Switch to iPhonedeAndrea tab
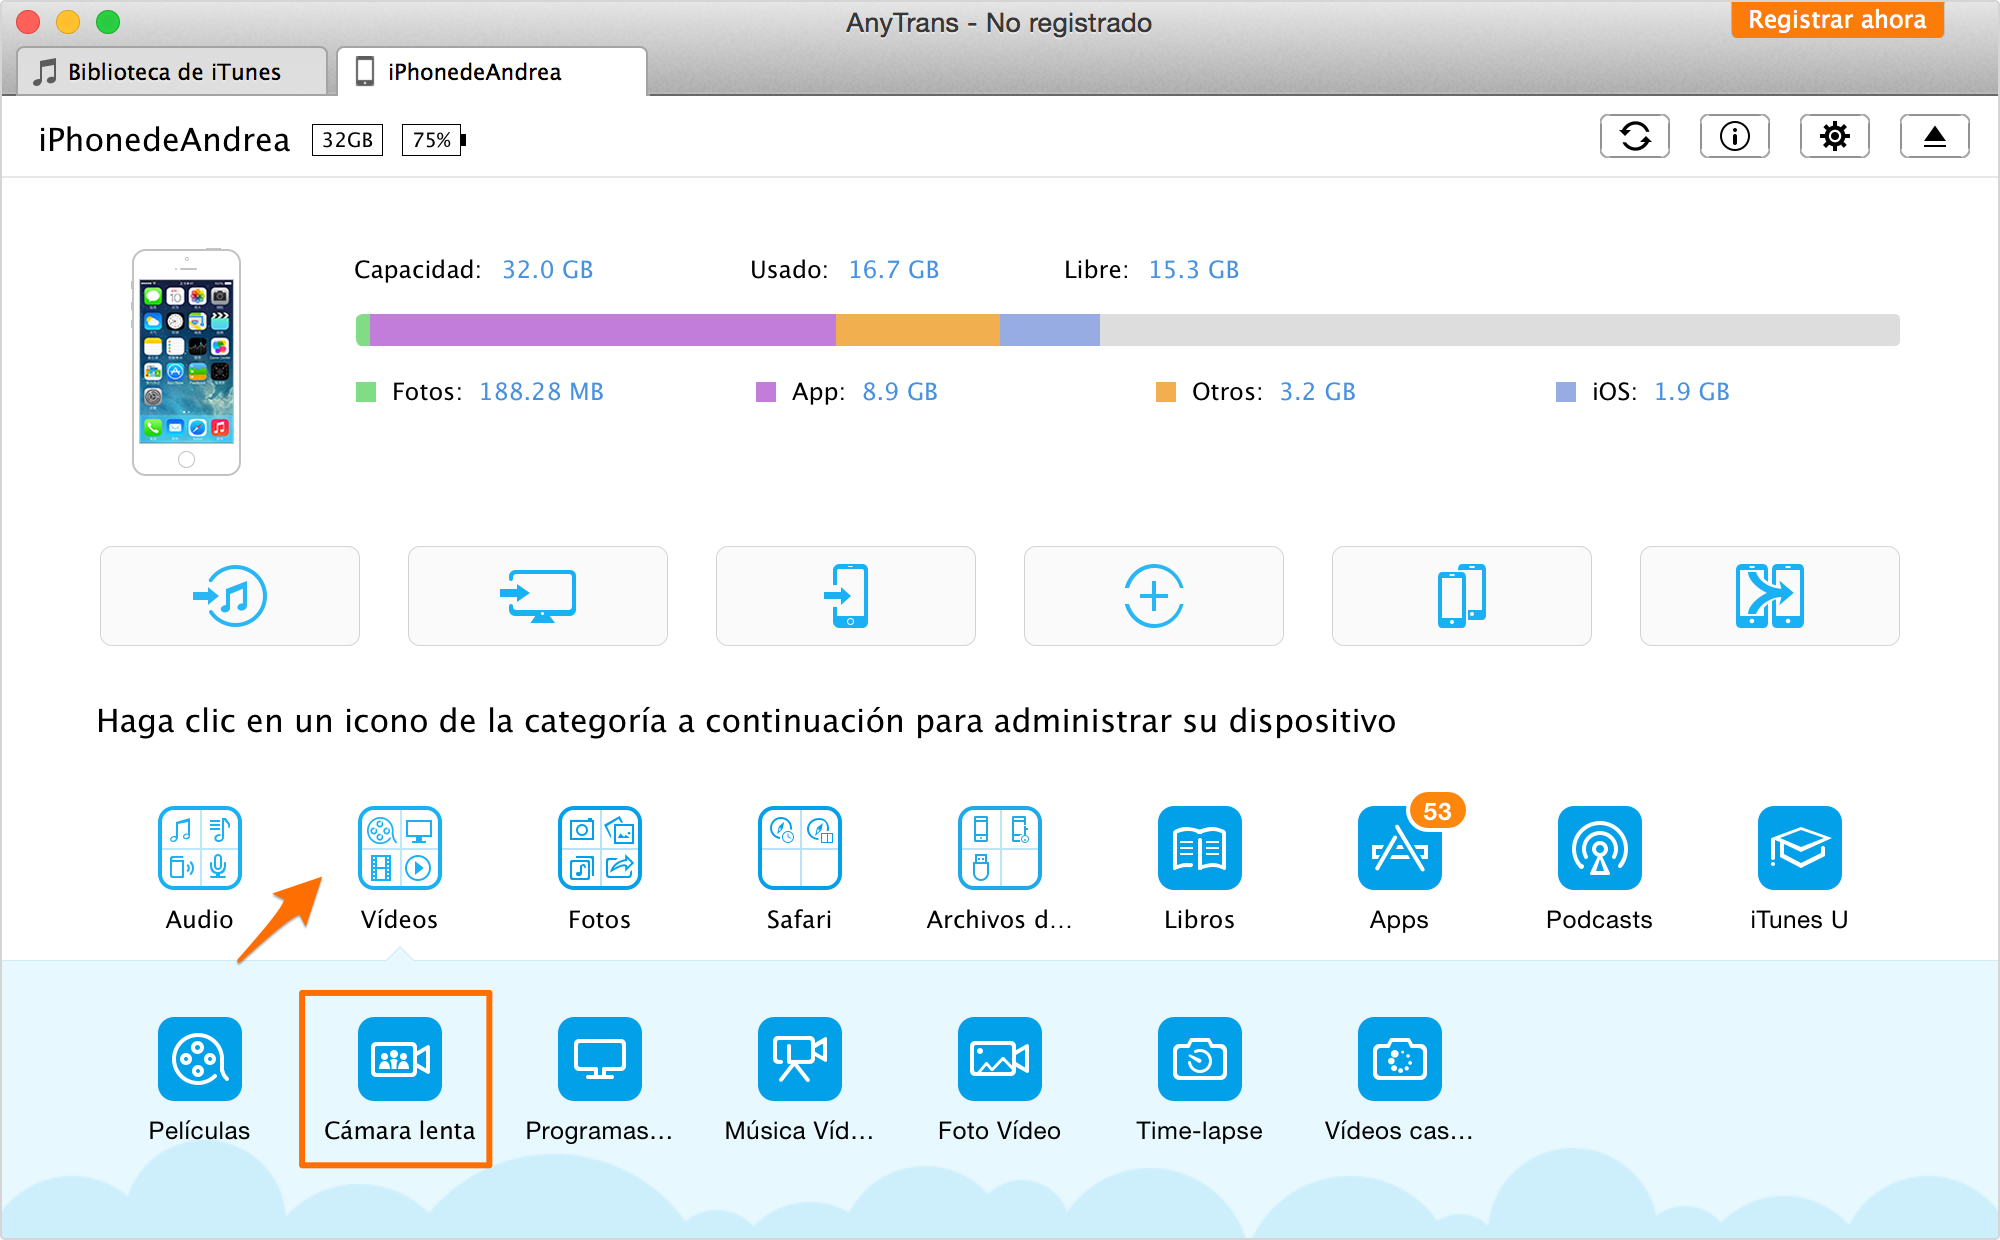 [492, 72]
